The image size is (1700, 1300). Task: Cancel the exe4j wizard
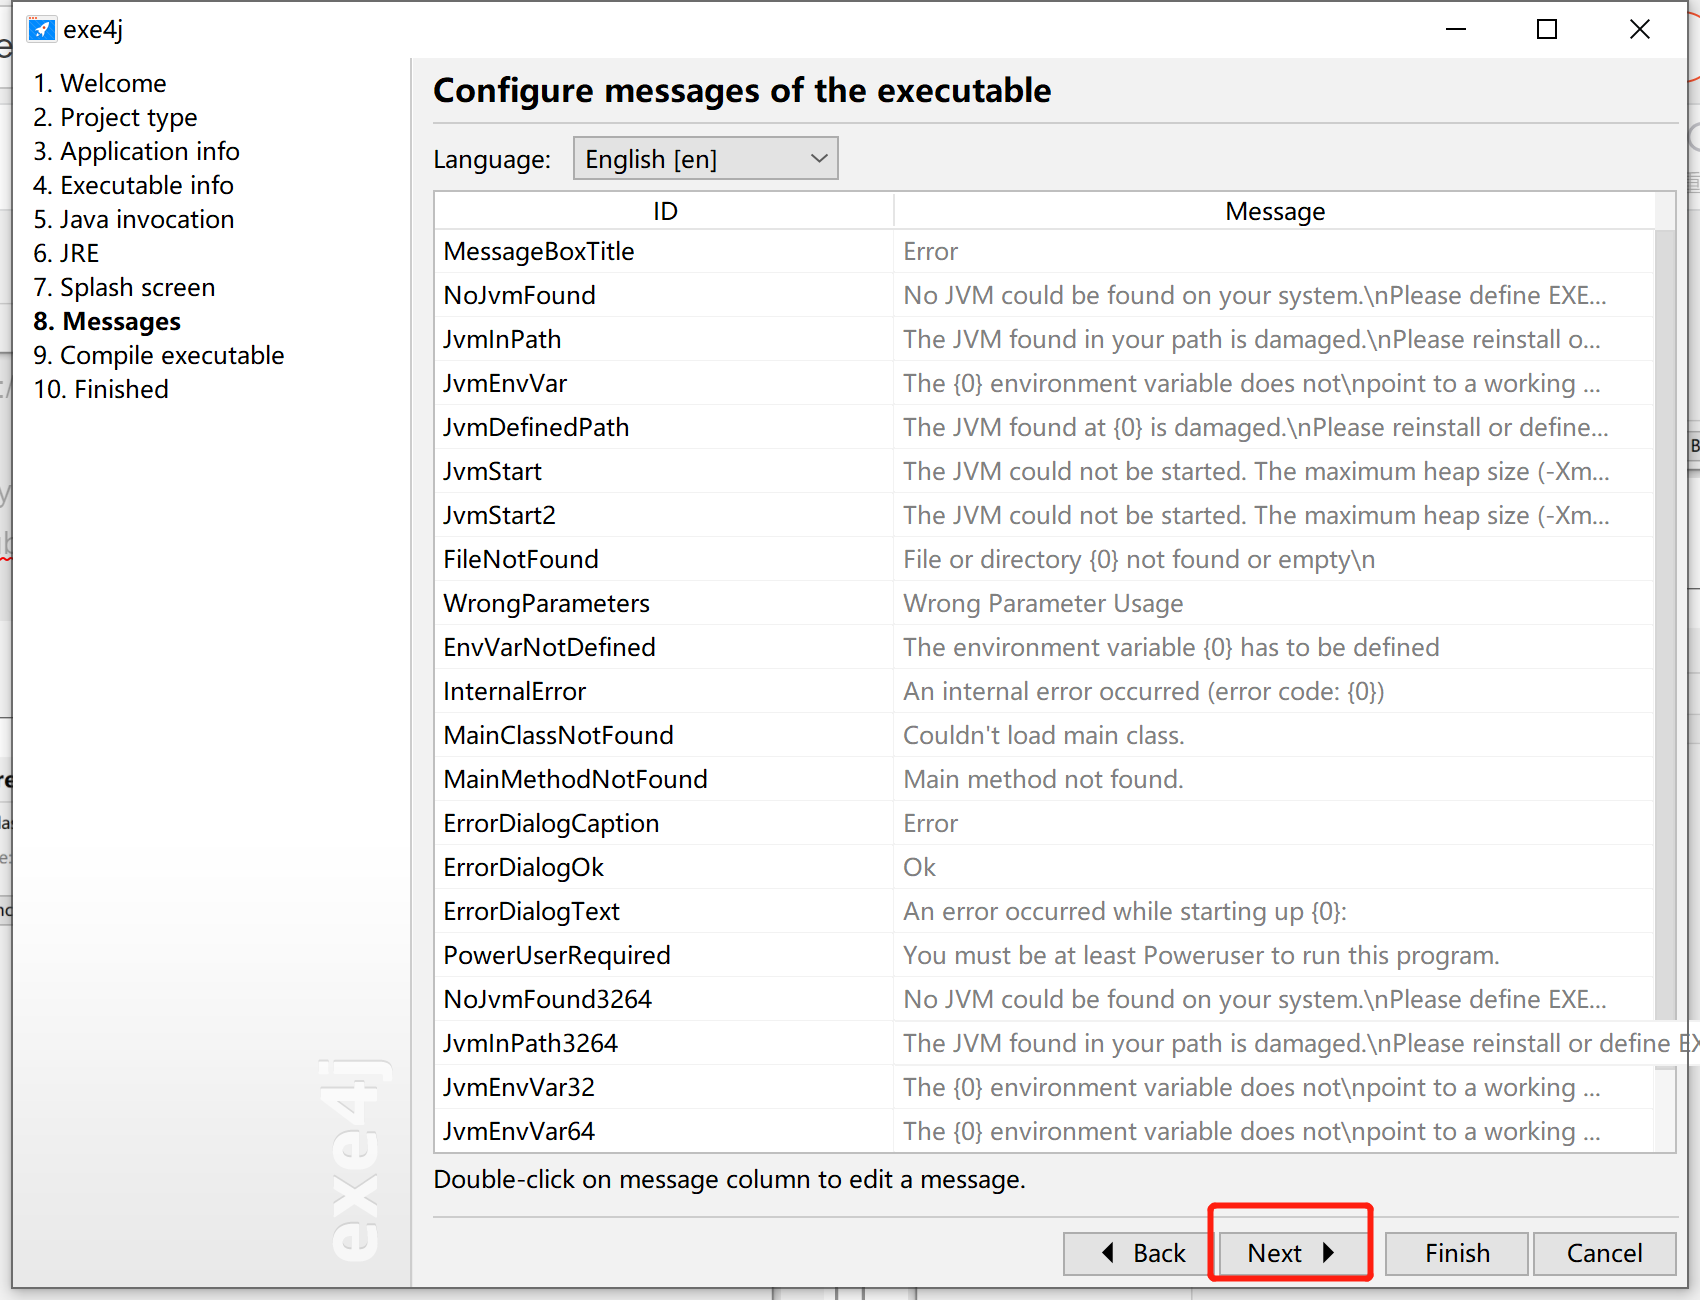pos(1604,1253)
